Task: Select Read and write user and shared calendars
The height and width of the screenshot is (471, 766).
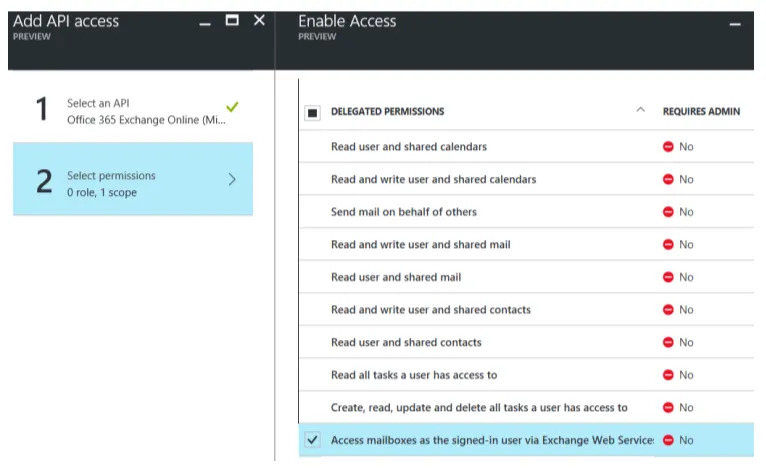Action: 433,180
